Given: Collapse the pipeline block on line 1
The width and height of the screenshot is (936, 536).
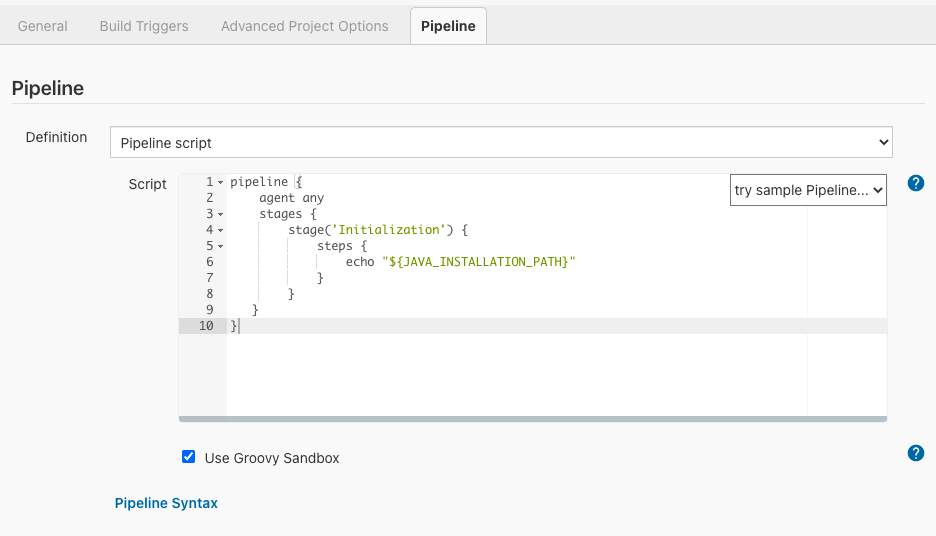Looking at the screenshot, I should [x=220, y=182].
